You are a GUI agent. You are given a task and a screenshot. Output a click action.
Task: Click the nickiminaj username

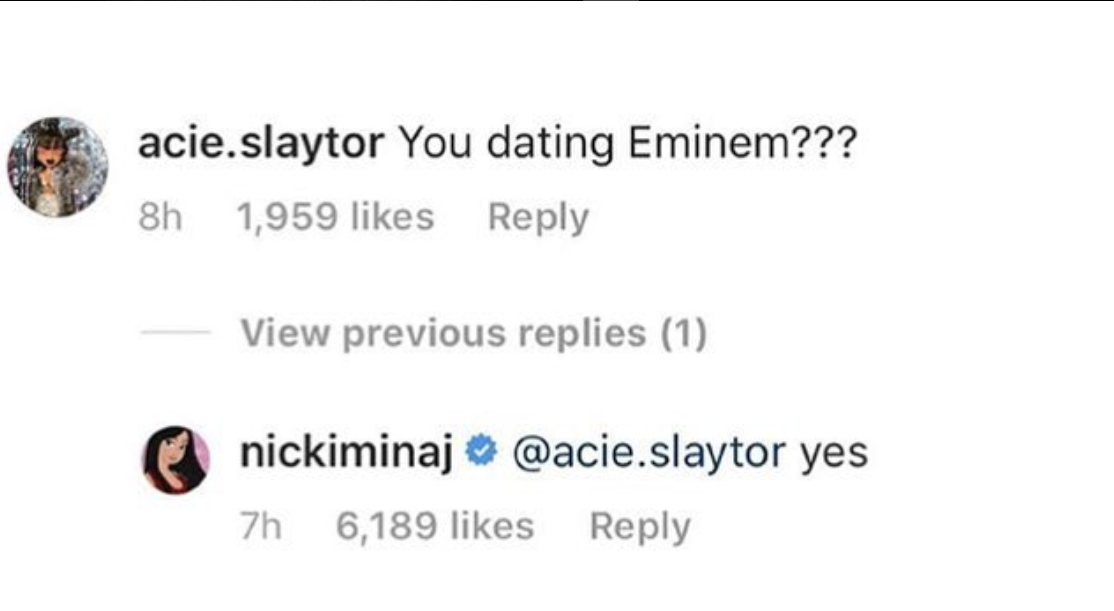(348, 454)
